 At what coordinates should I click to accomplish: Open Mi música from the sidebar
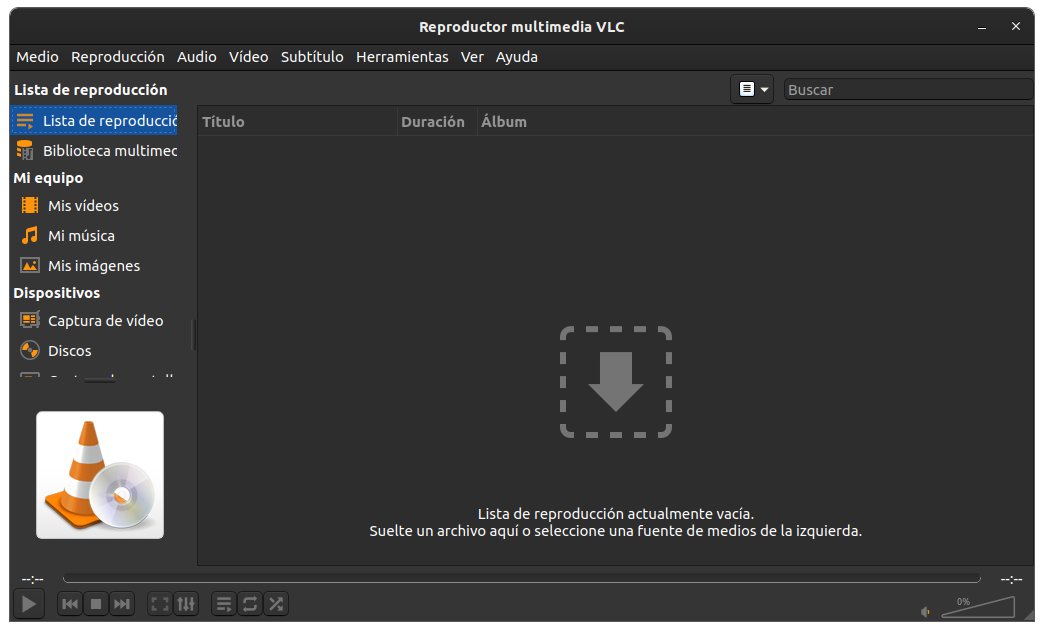coord(29,235)
